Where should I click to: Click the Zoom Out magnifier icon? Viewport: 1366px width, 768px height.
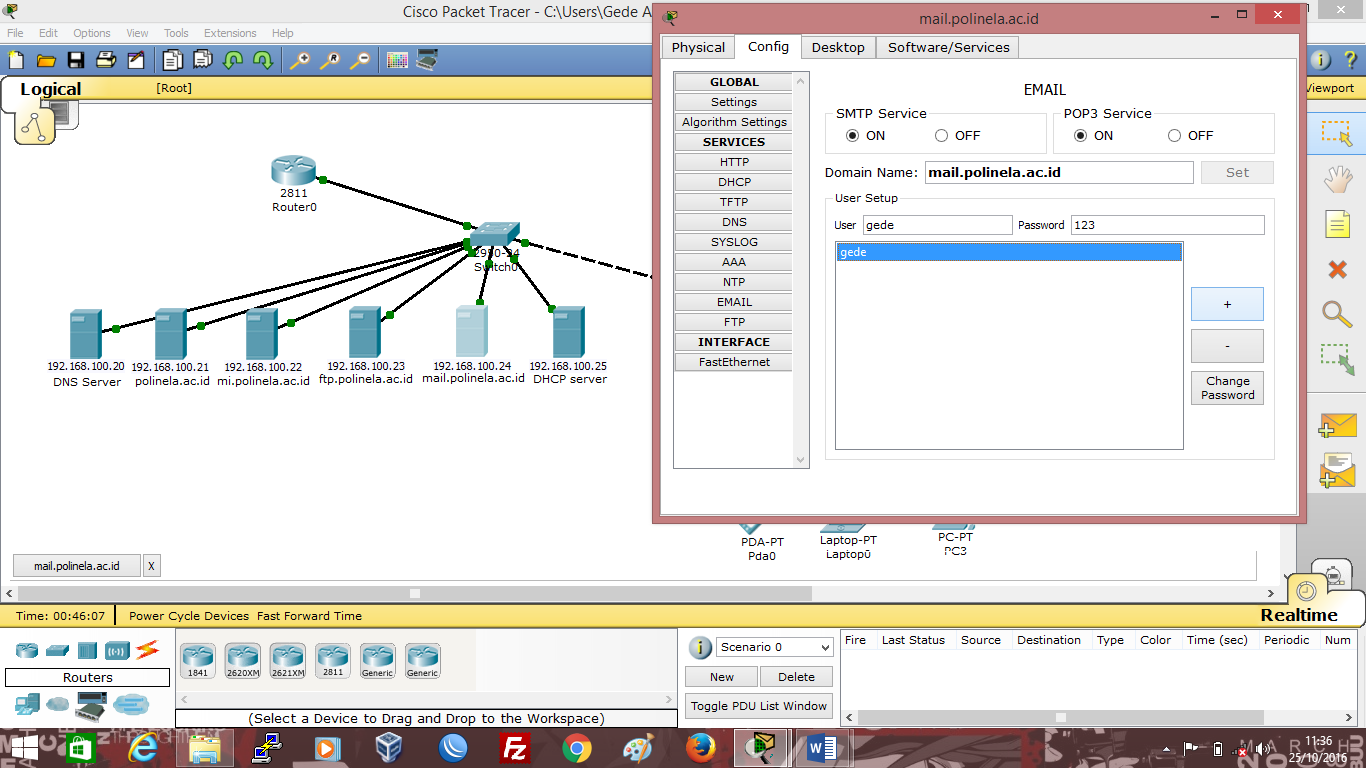pos(360,60)
